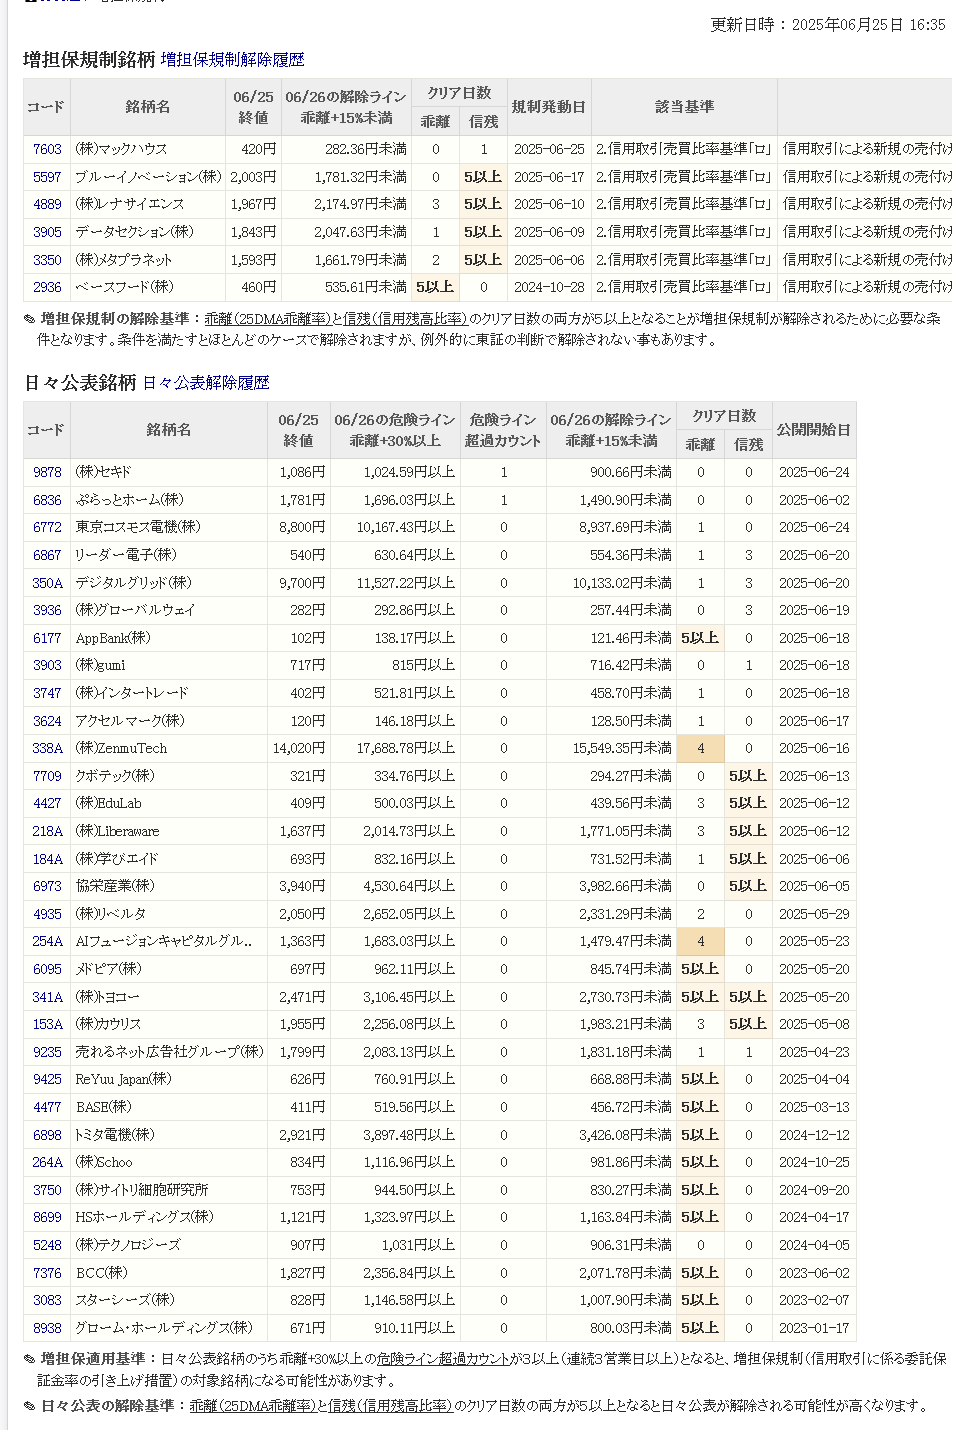Image resolution: width=956 pixels, height=1430 pixels.
Task: Open stock code 5248 link
Action: [47, 1245]
